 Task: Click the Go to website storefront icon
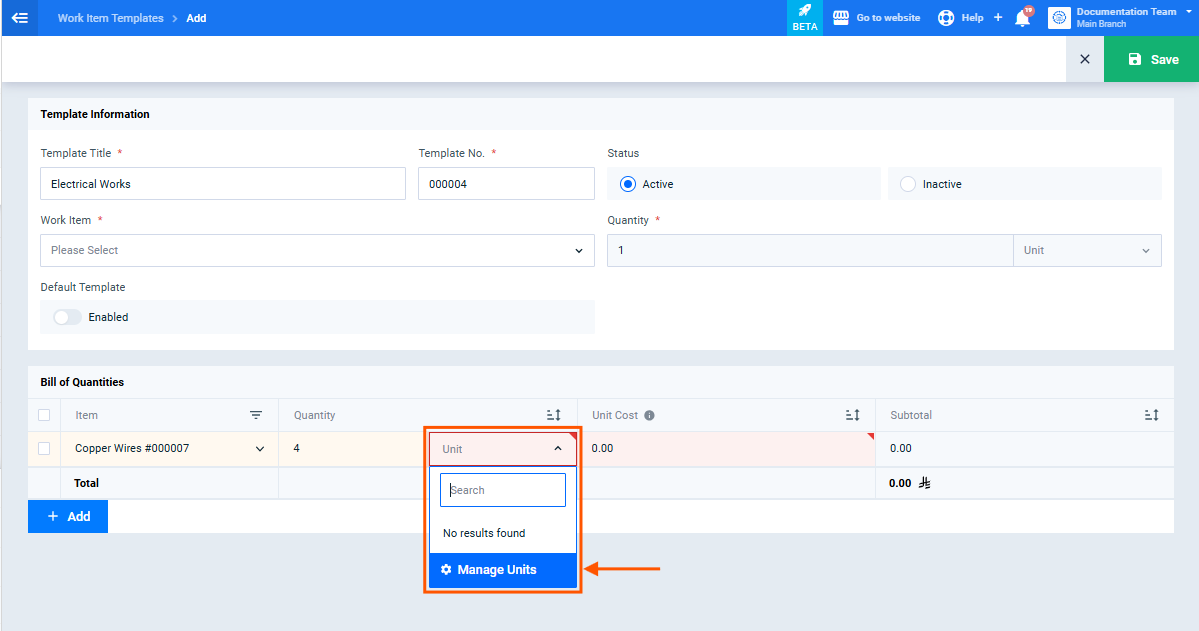840,18
